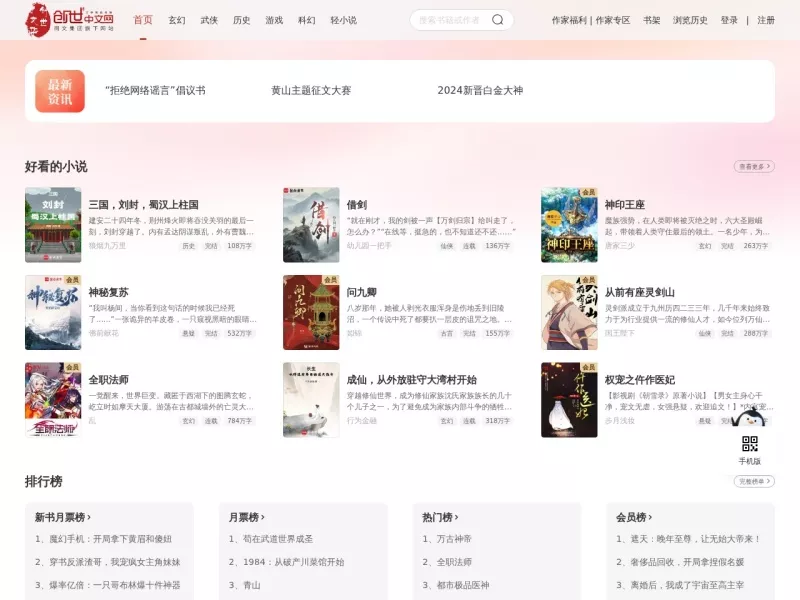The width and height of the screenshot is (800, 600).
Task: Open ranking entry 青山
Action: (x=244, y=585)
